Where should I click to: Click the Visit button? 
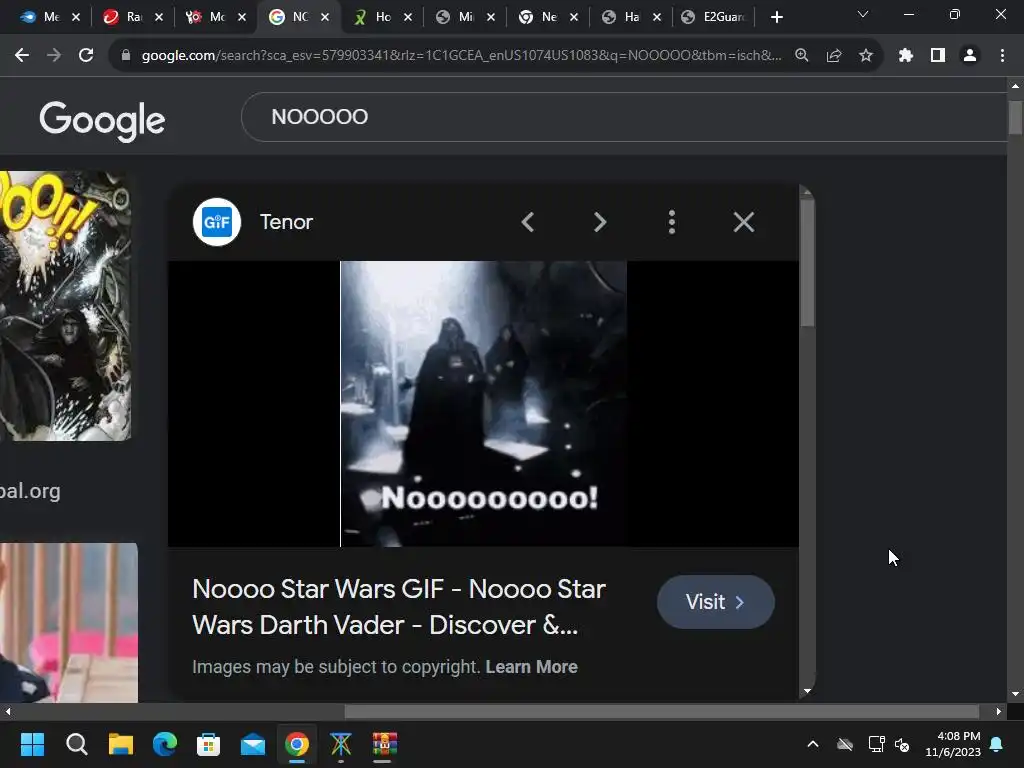click(x=716, y=601)
